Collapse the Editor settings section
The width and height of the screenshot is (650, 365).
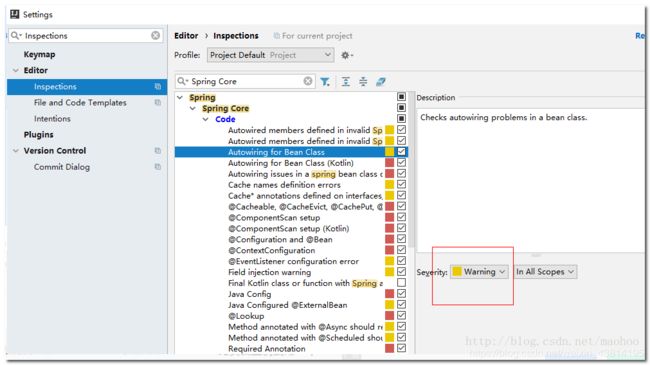(16, 71)
